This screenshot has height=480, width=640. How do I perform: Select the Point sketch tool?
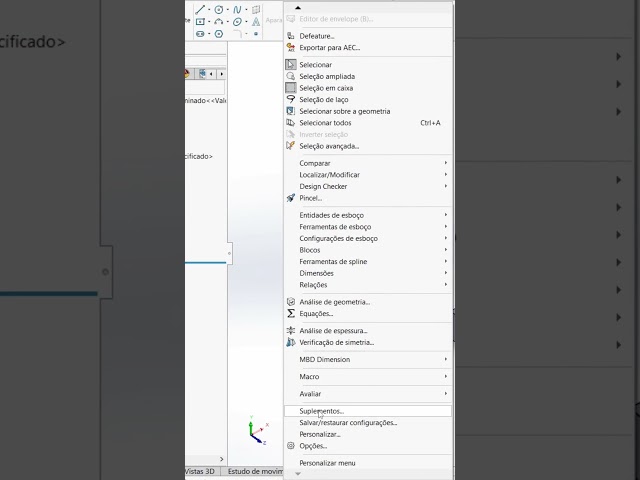pyautogui.click(x=256, y=34)
